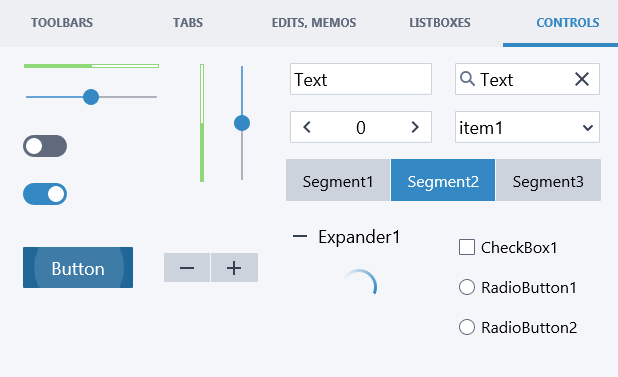618x377 pixels.
Task: Select Segment1
Action: pos(338,180)
